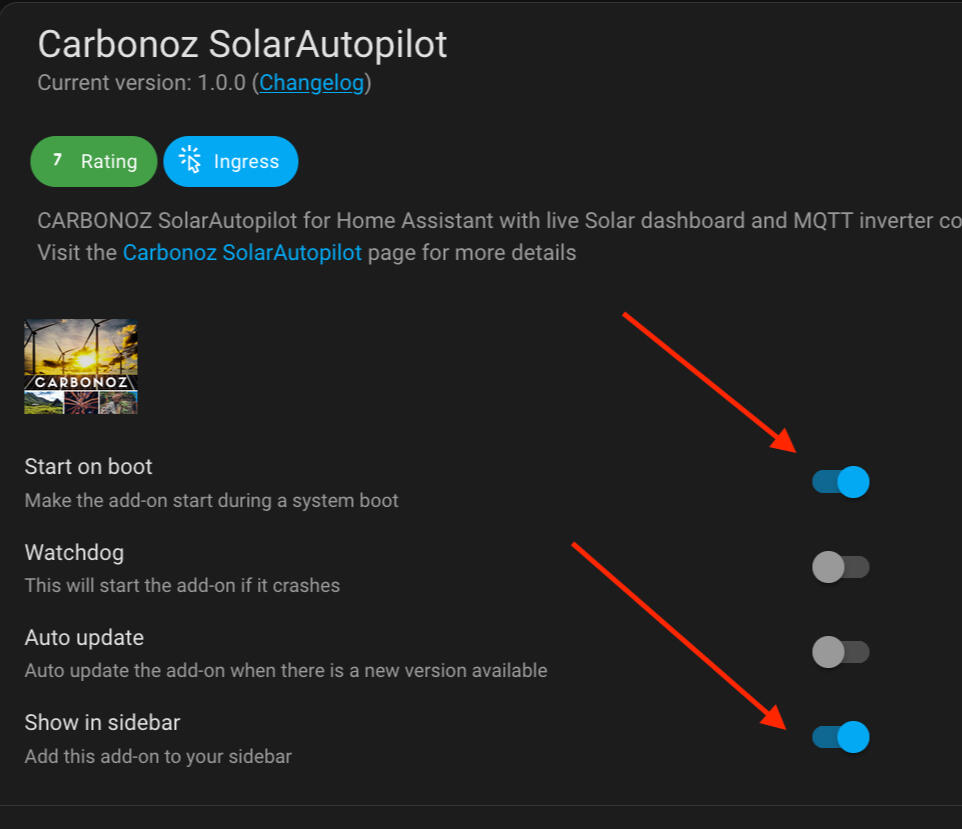This screenshot has width=962, height=829.
Task: Click the Carbonoz logo image
Action: 81,366
